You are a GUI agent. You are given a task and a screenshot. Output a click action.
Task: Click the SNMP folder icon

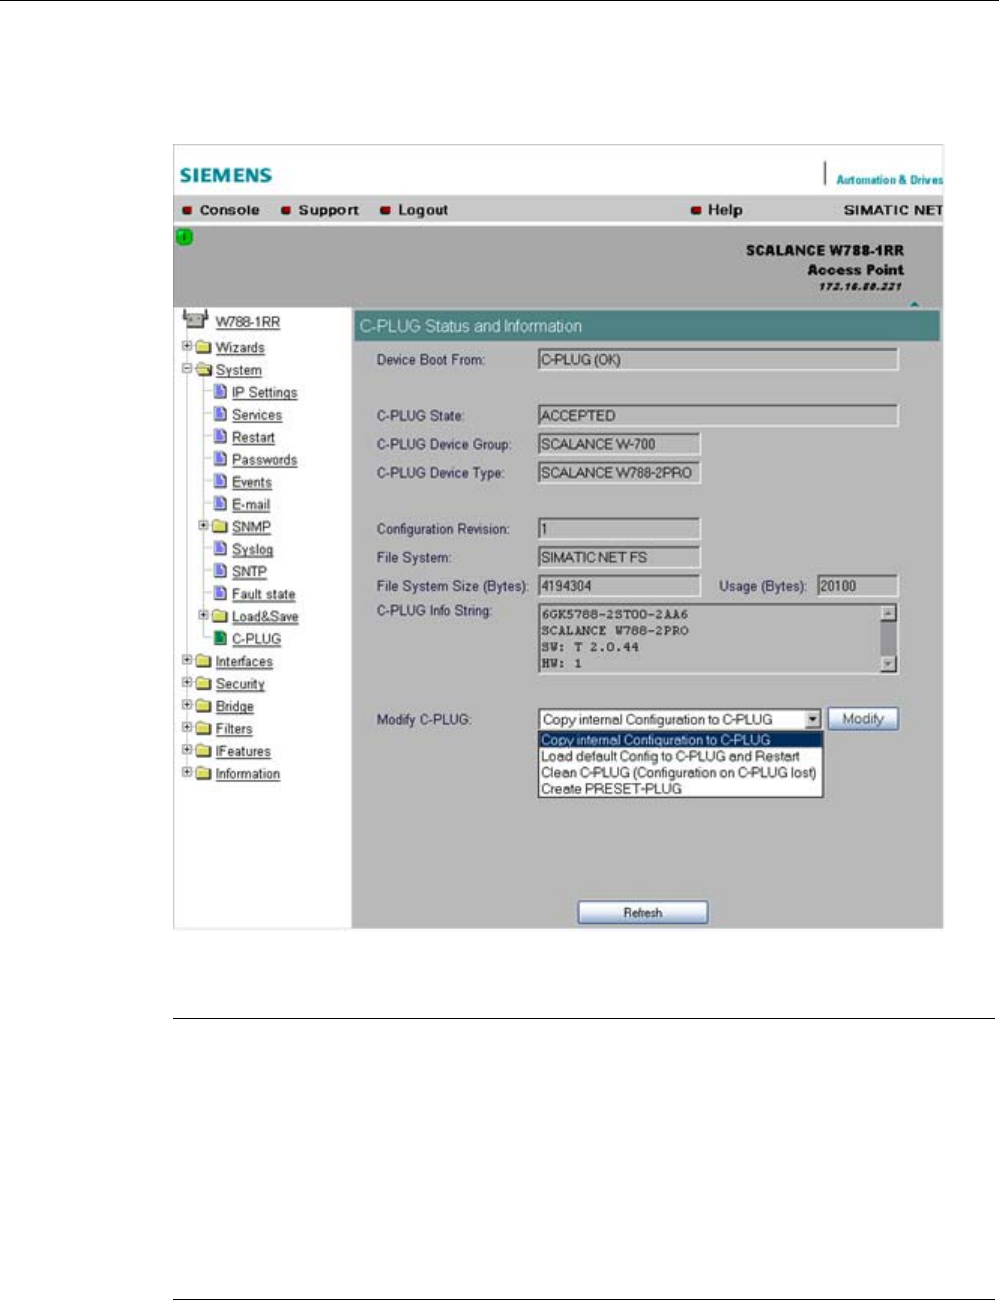coord(219,526)
